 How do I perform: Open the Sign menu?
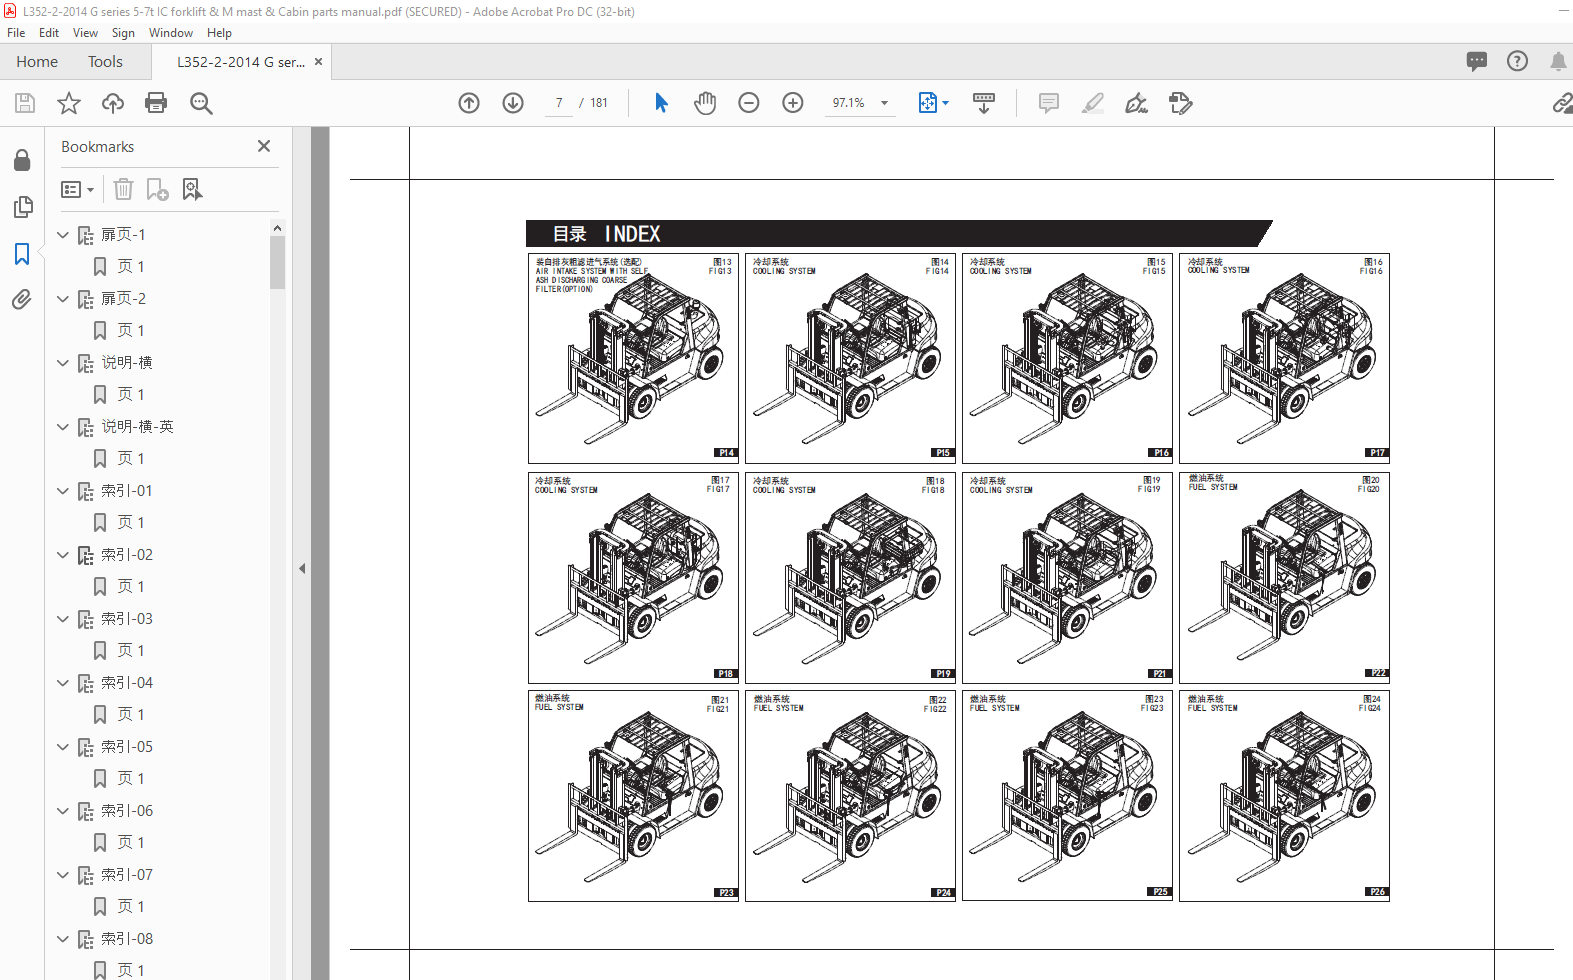(x=123, y=33)
